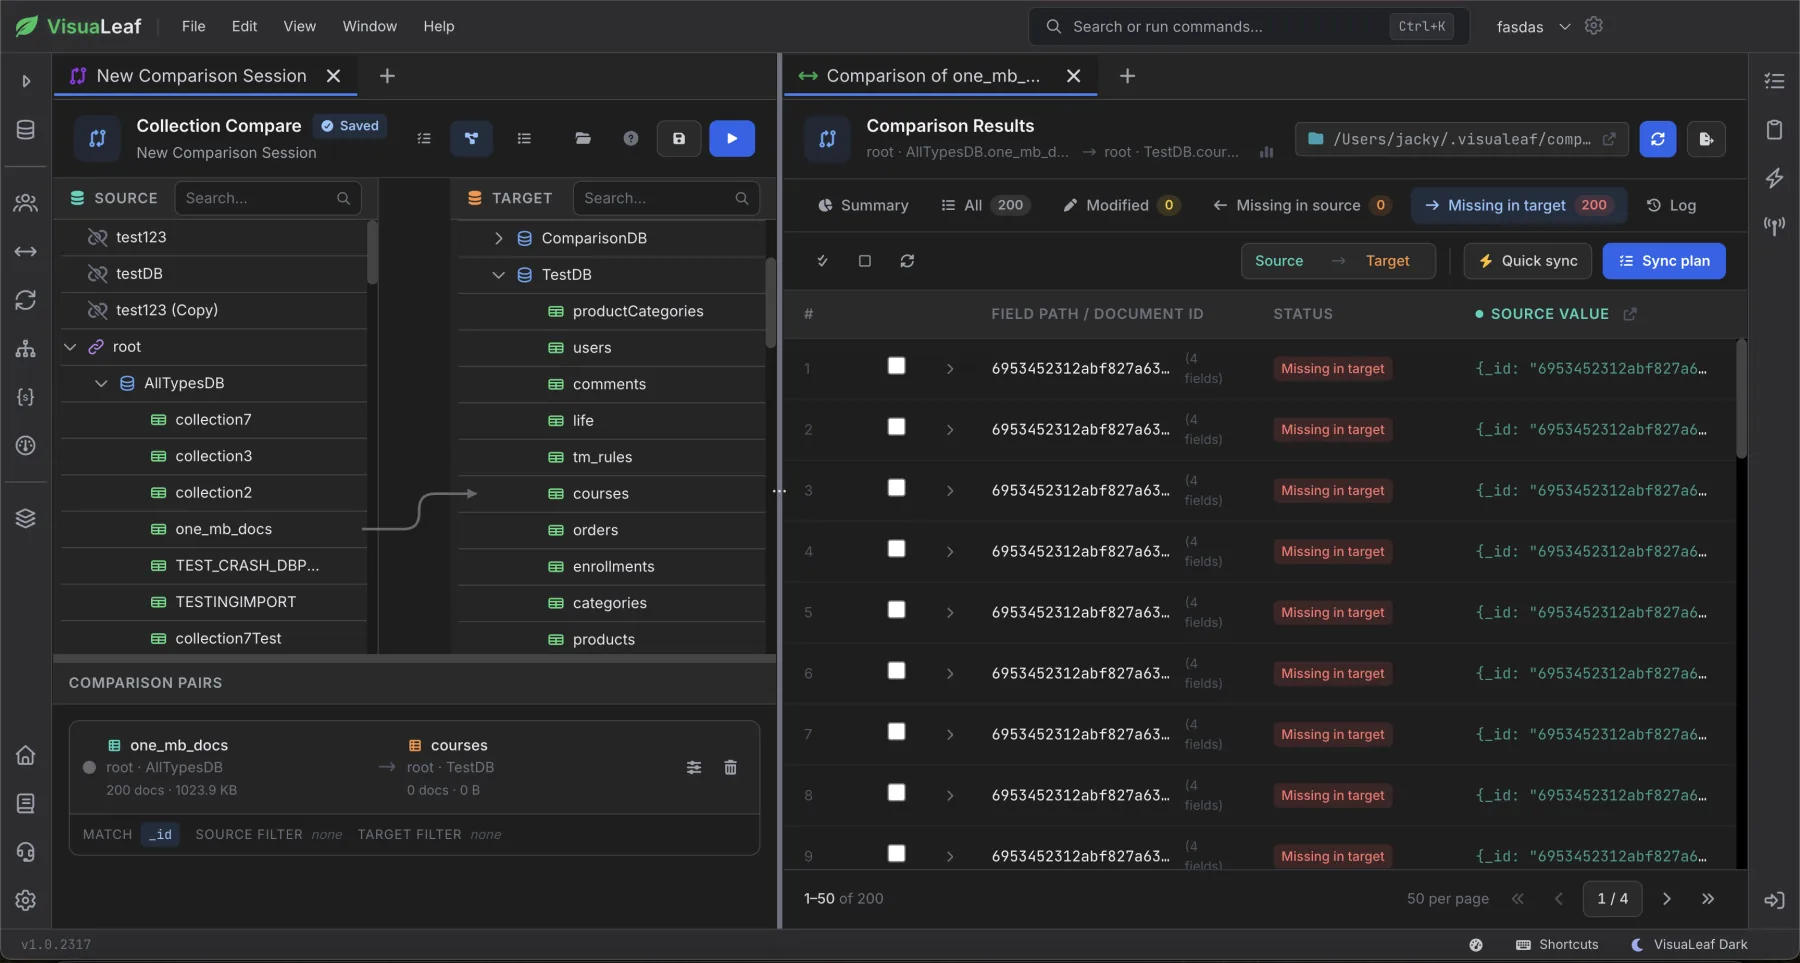Image resolution: width=1800 pixels, height=963 pixels.
Task: Collapse the root source connection
Action: click(70, 347)
